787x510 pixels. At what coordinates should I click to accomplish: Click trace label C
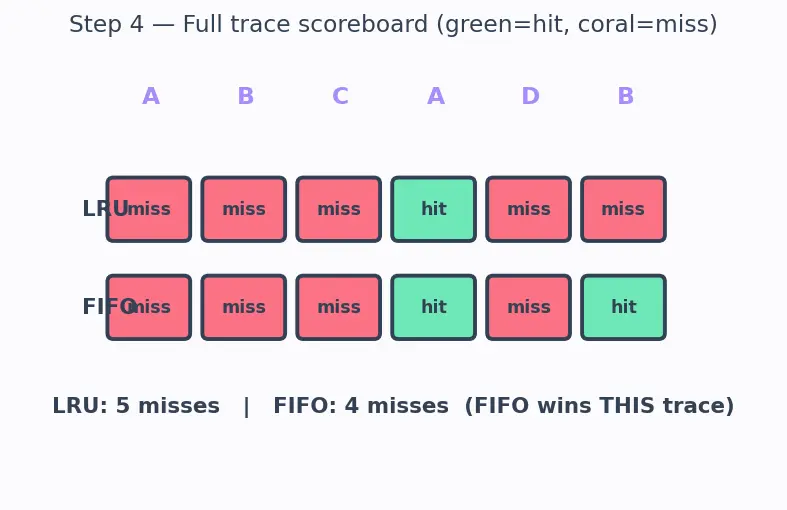tap(340, 96)
